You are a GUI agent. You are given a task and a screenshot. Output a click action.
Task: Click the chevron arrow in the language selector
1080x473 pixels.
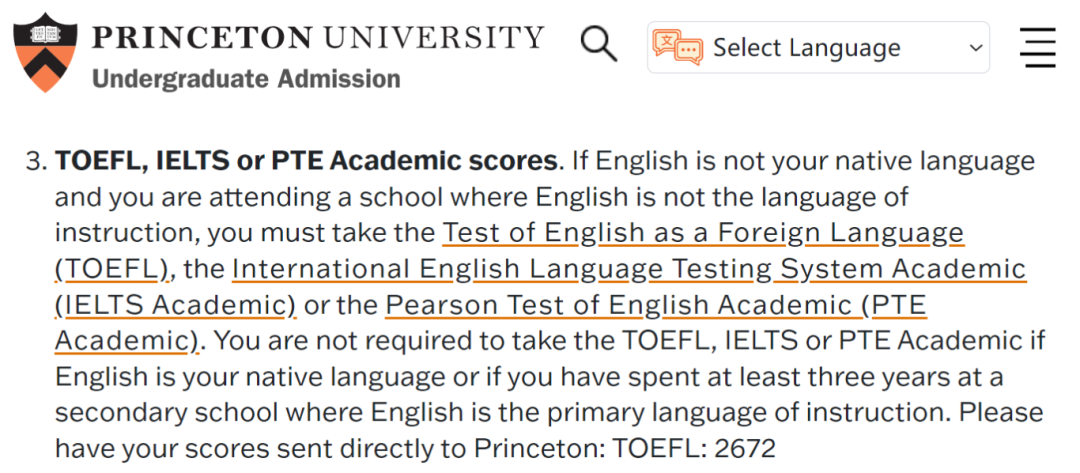pyautogui.click(x=975, y=48)
